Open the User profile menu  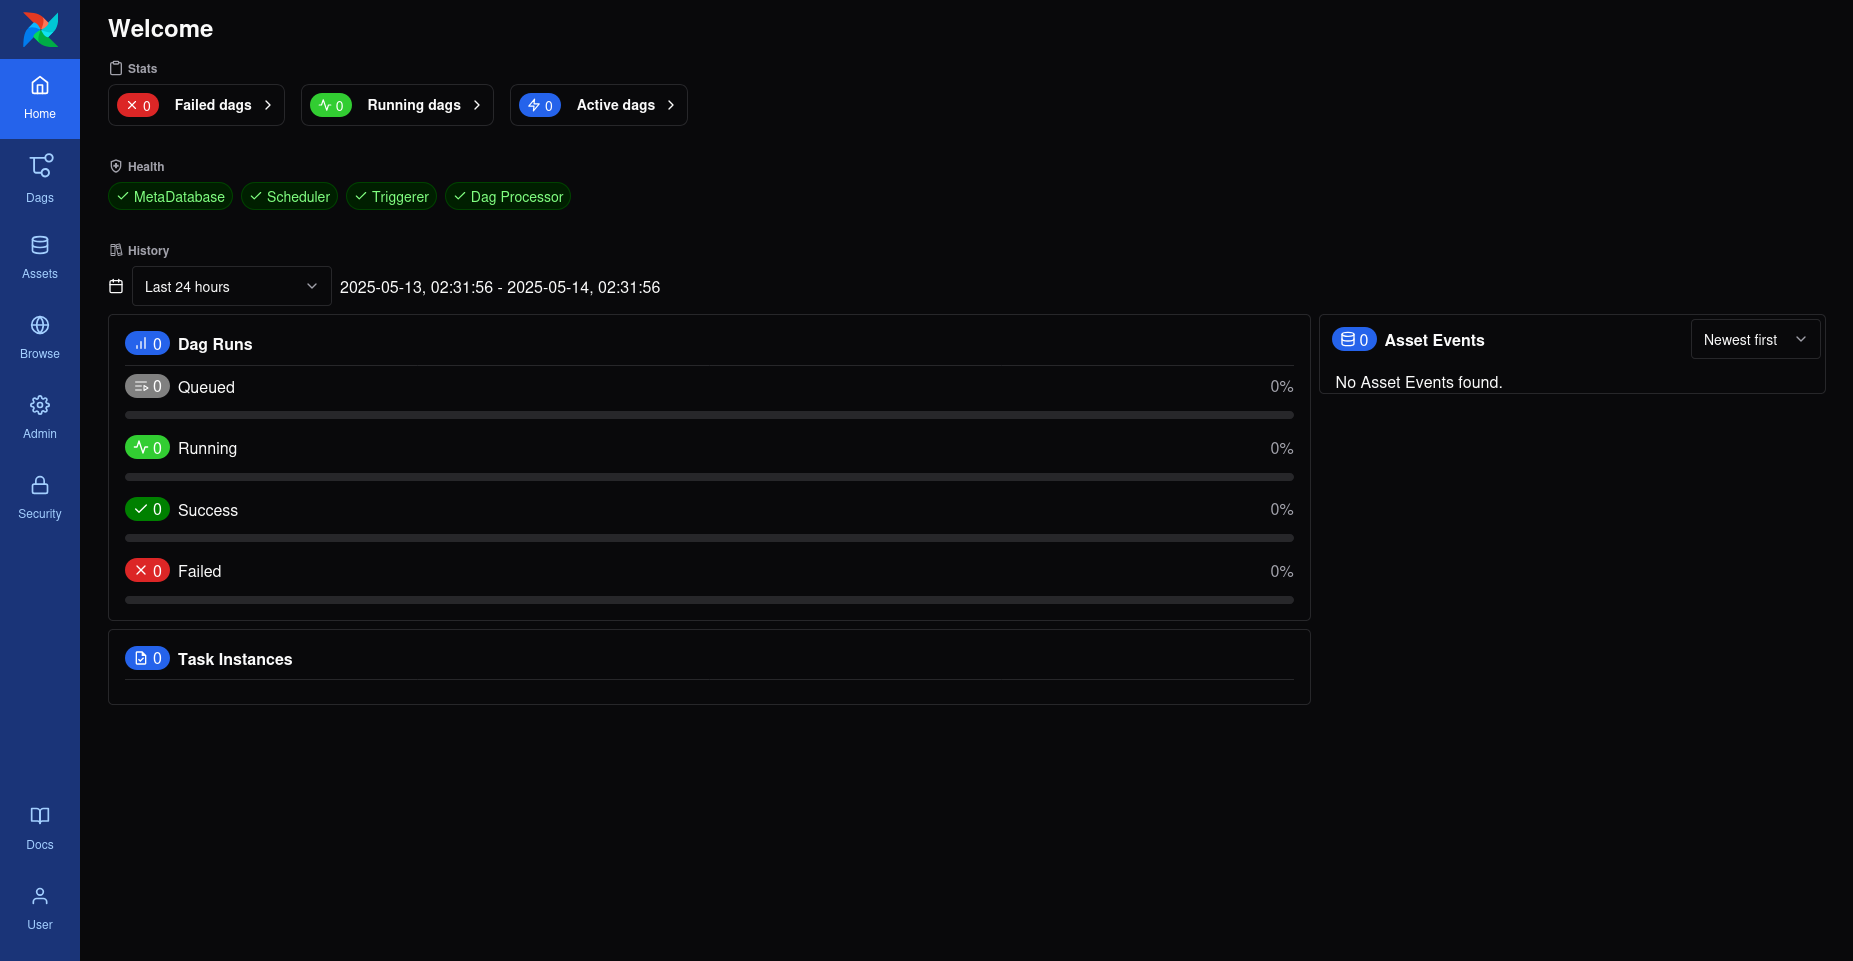[x=40, y=909]
